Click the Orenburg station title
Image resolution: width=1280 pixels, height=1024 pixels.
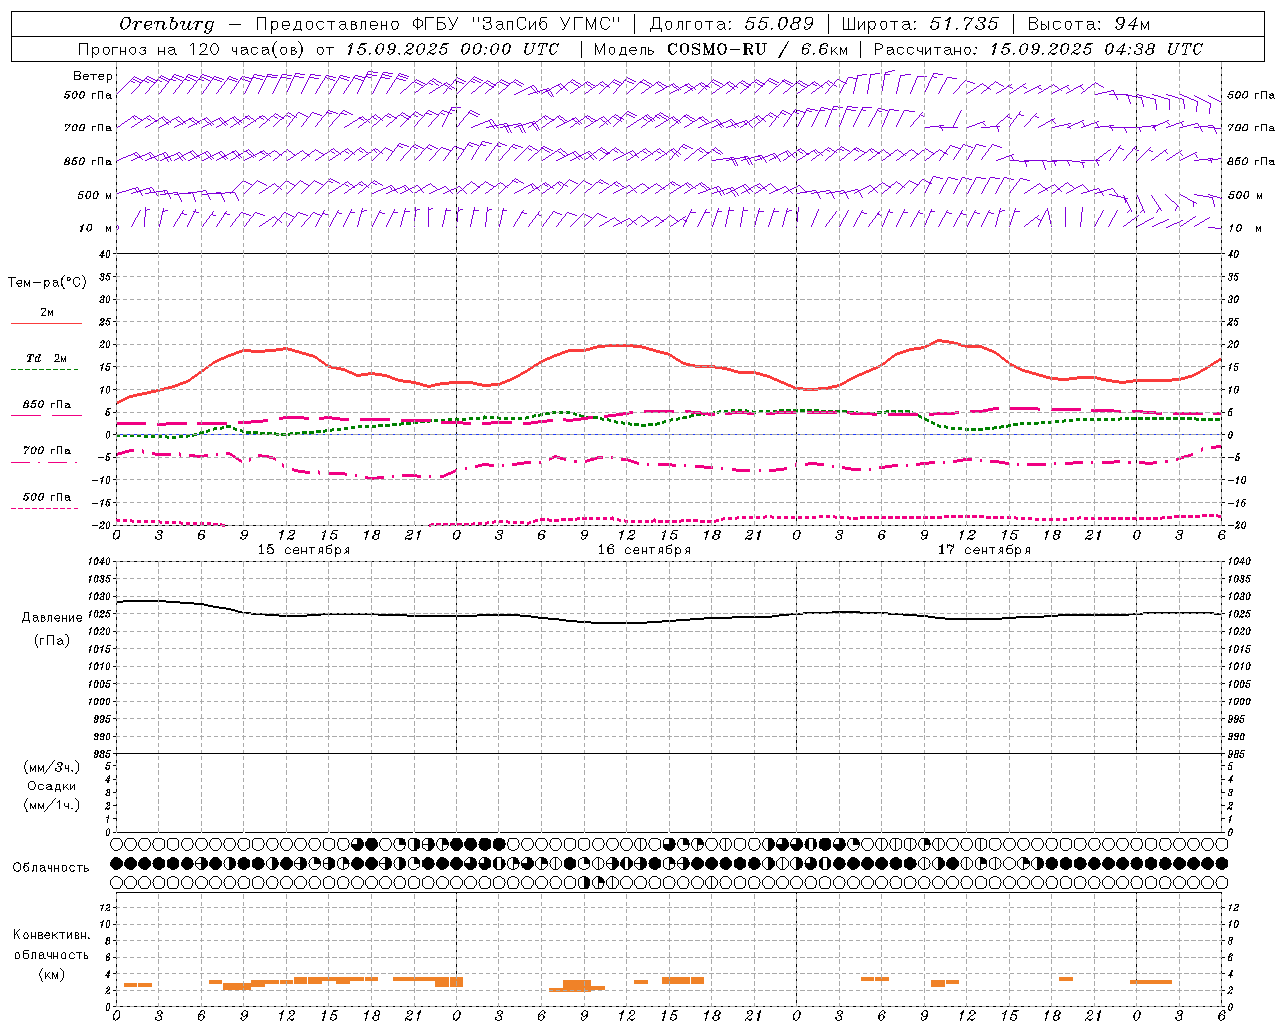click(x=166, y=24)
